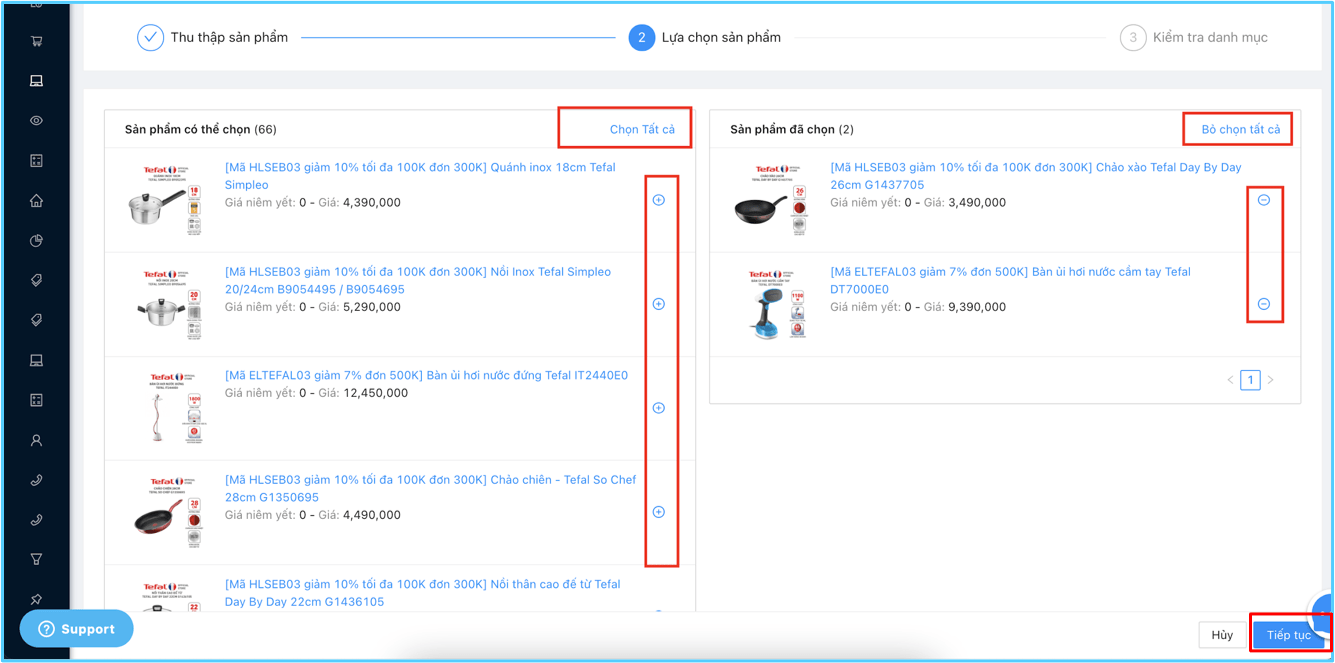The height and width of the screenshot is (663, 1335).
Task: Go back to step Thu thập sản phẩm
Action: click(213, 38)
